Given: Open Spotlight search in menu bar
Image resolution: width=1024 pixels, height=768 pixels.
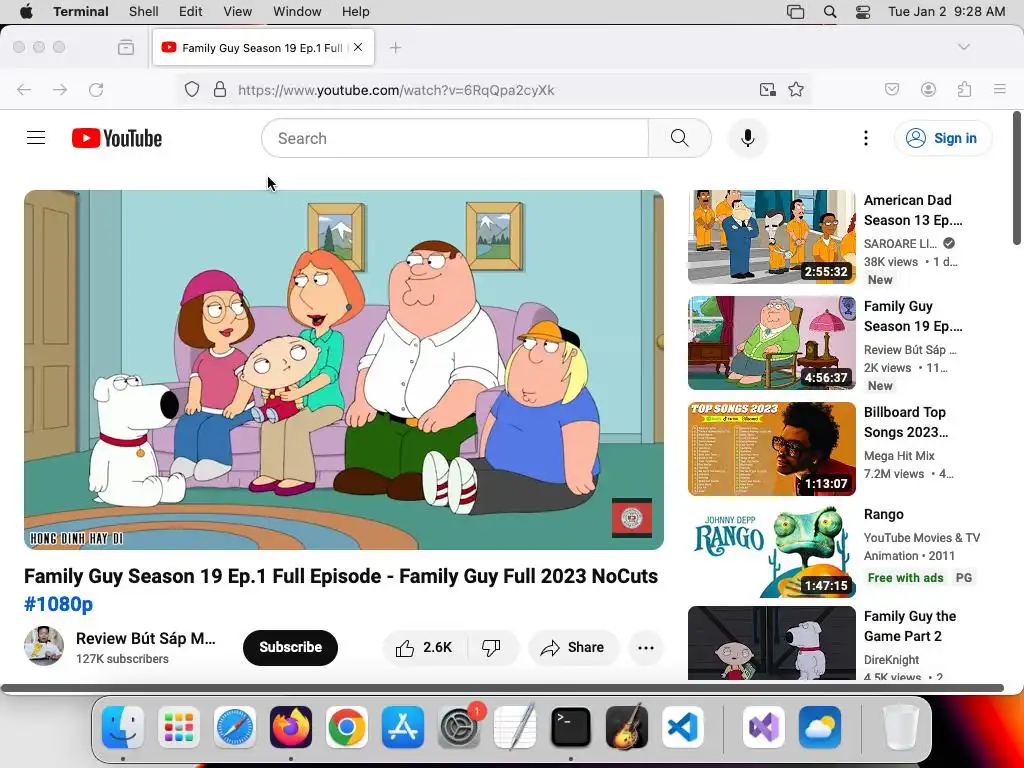Looking at the screenshot, I should pos(830,12).
